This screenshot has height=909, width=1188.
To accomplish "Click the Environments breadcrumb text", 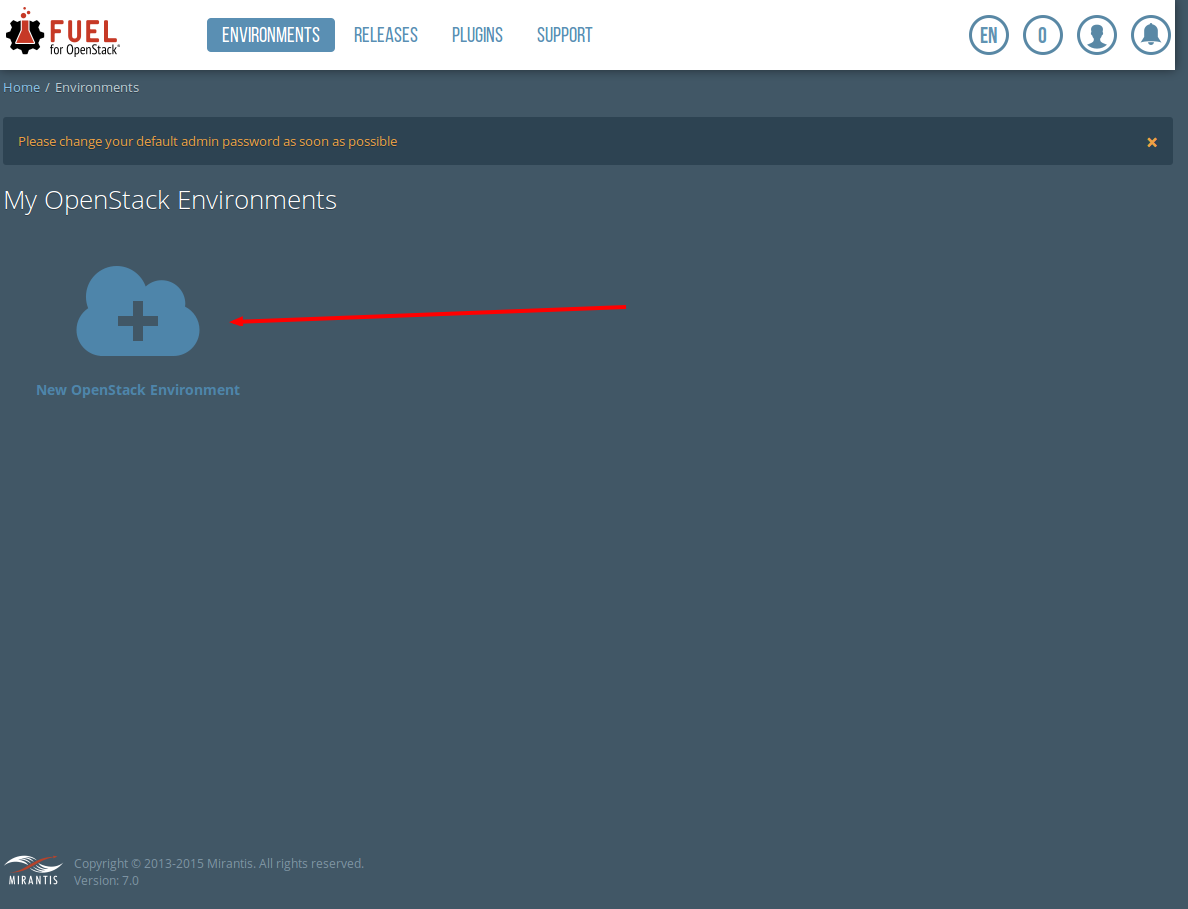I will pyautogui.click(x=97, y=87).
